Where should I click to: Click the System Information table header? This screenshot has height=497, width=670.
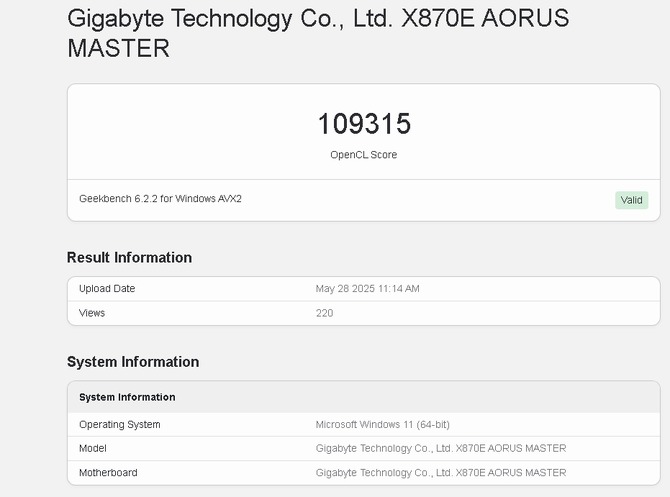[x=127, y=397]
